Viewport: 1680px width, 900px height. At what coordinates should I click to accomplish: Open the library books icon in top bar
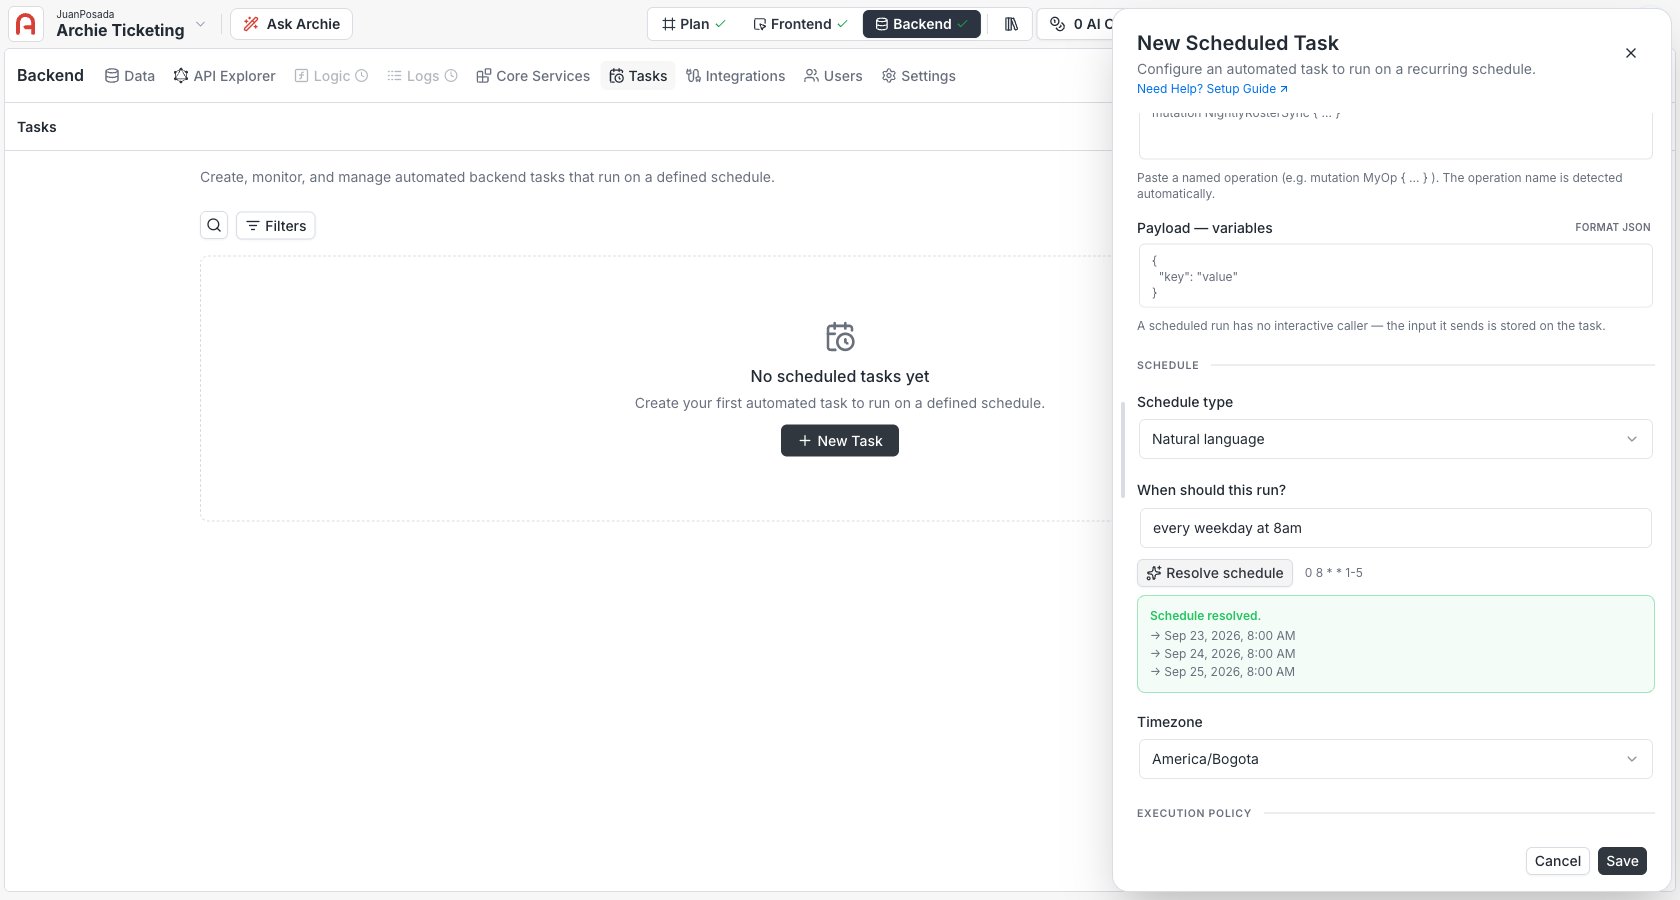point(1011,24)
